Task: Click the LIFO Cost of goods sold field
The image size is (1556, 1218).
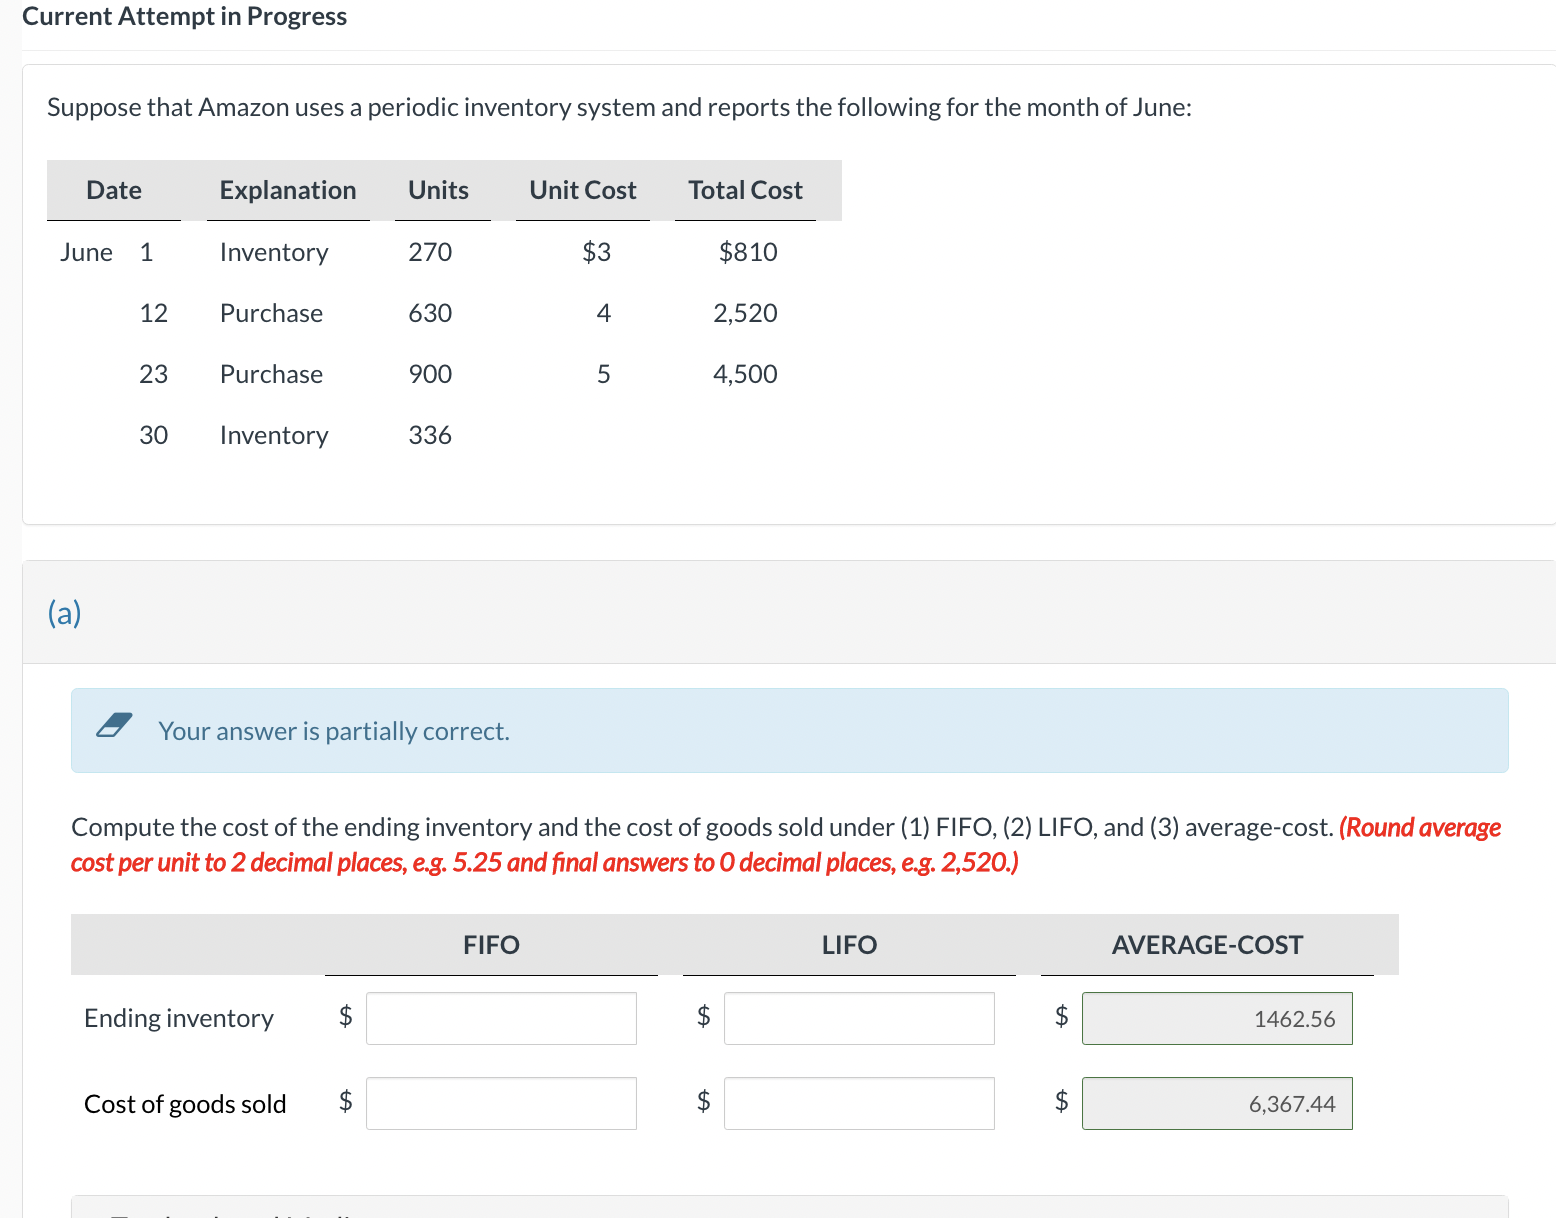Action: point(859,1103)
